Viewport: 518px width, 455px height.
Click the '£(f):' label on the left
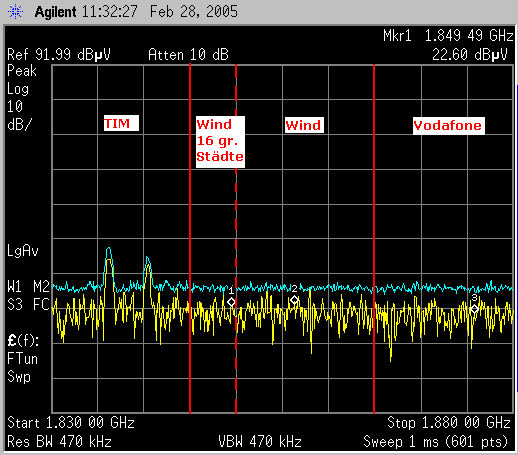click(23, 341)
